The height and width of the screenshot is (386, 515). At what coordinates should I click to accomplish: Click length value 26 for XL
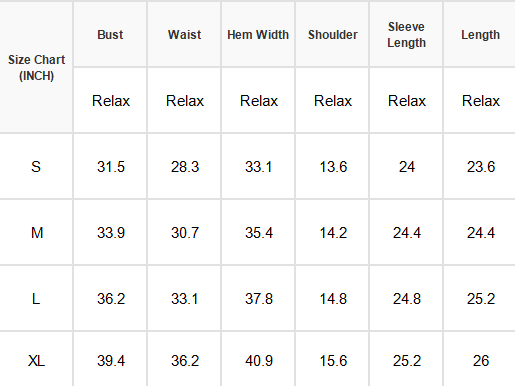coord(481,361)
